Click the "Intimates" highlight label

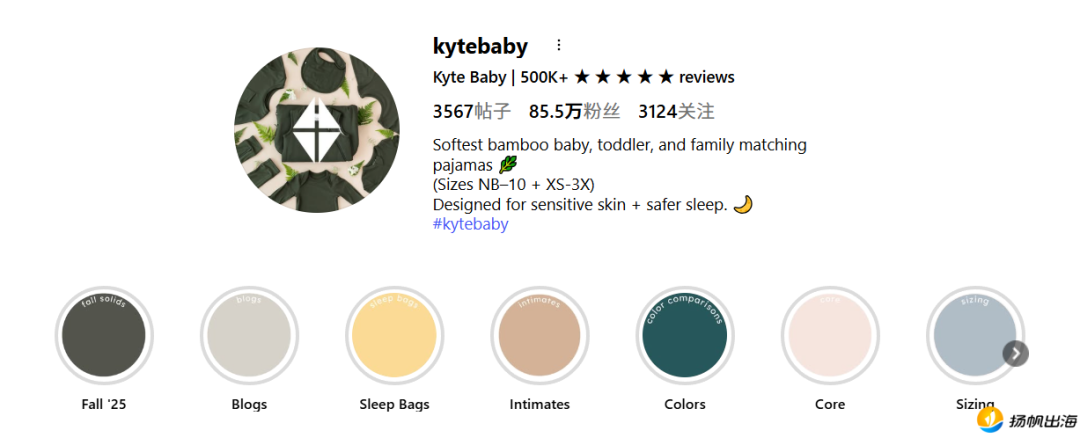tap(539, 405)
